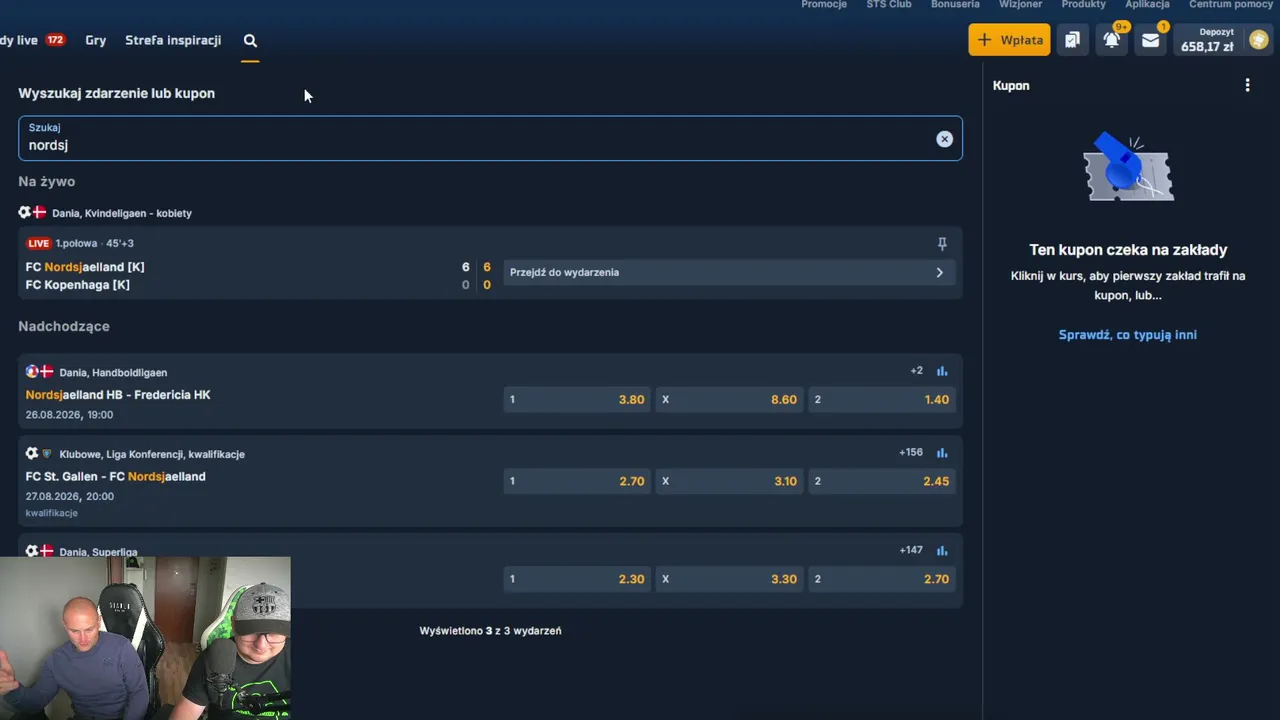The height and width of the screenshot is (720, 1280).
Task: Open statistics icon for Nordsjaelland HB - Fredericia HK
Action: tap(942, 371)
